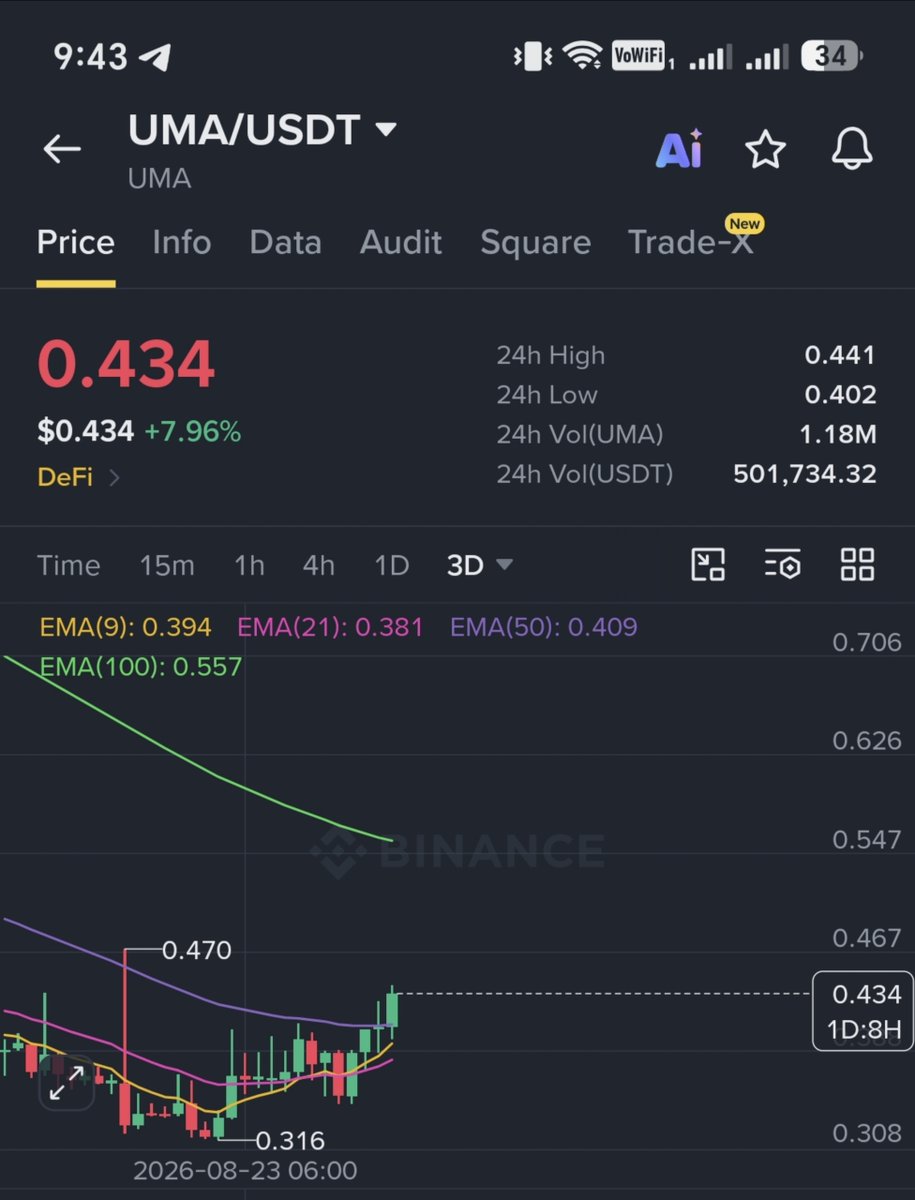This screenshot has height=1200, width=915.
Task: Go back with the left arrow
Action: pos(62,149)
